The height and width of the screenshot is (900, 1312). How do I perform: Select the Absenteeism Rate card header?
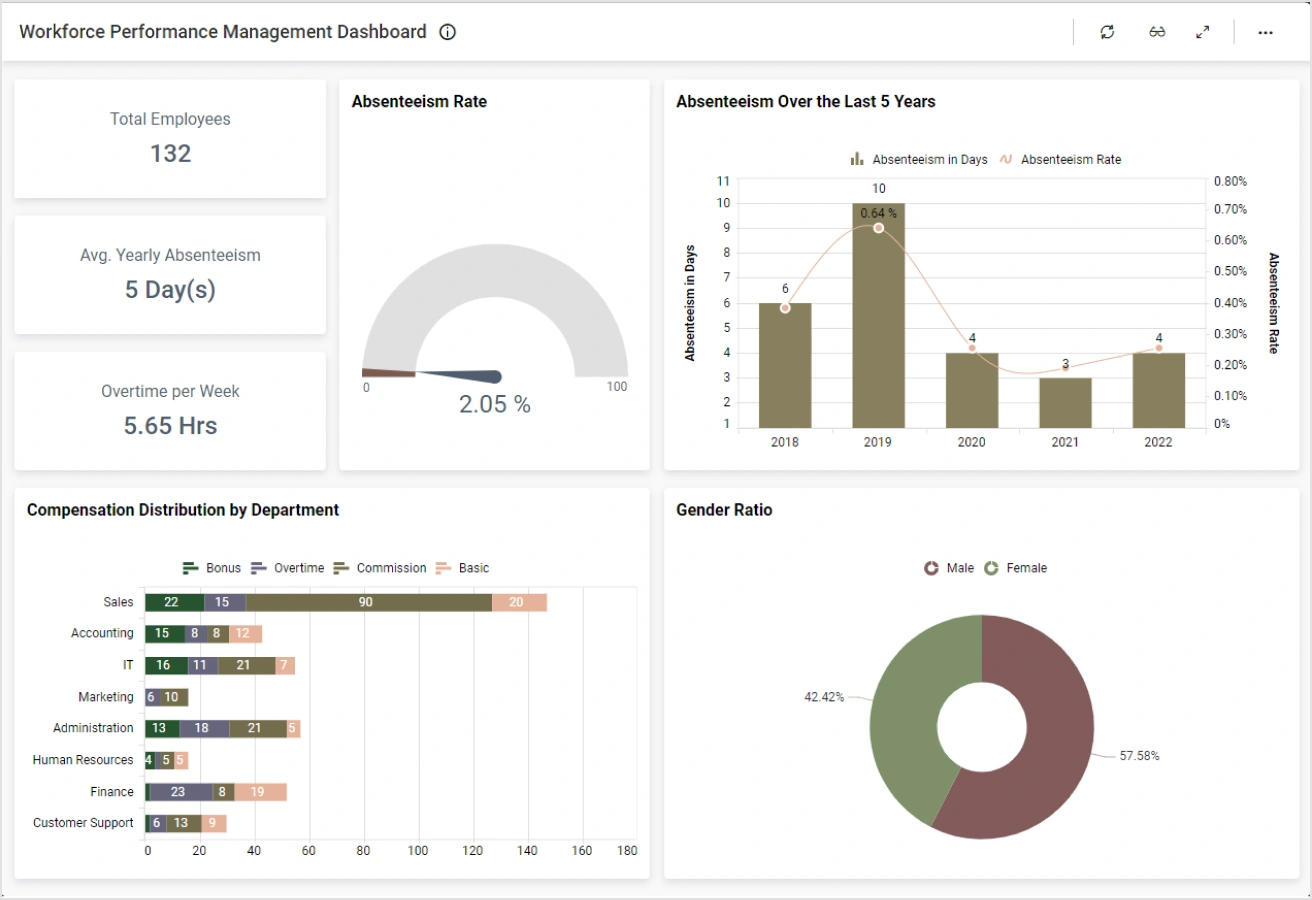tap(418, 101)
